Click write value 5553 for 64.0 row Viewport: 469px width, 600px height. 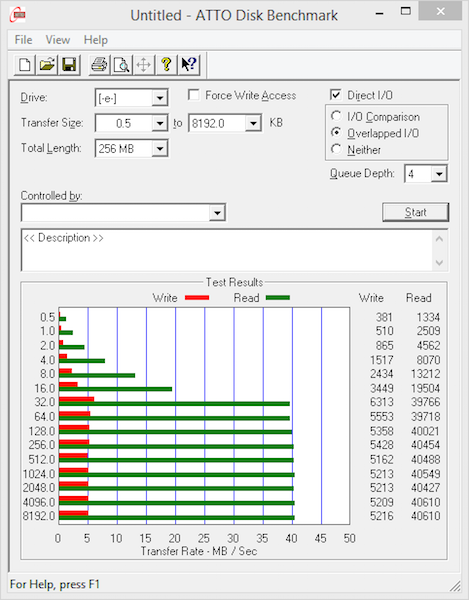click(x=381, y=417)
